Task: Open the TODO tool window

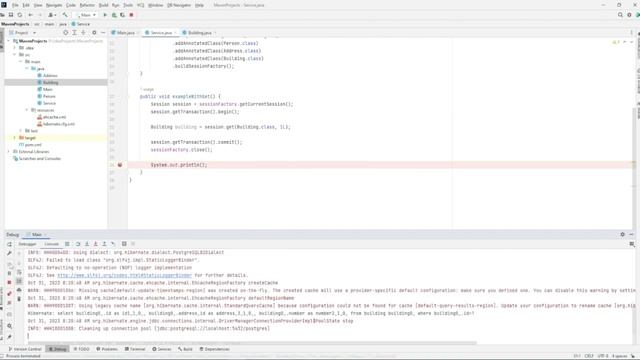Action: [x=81, y=349]
